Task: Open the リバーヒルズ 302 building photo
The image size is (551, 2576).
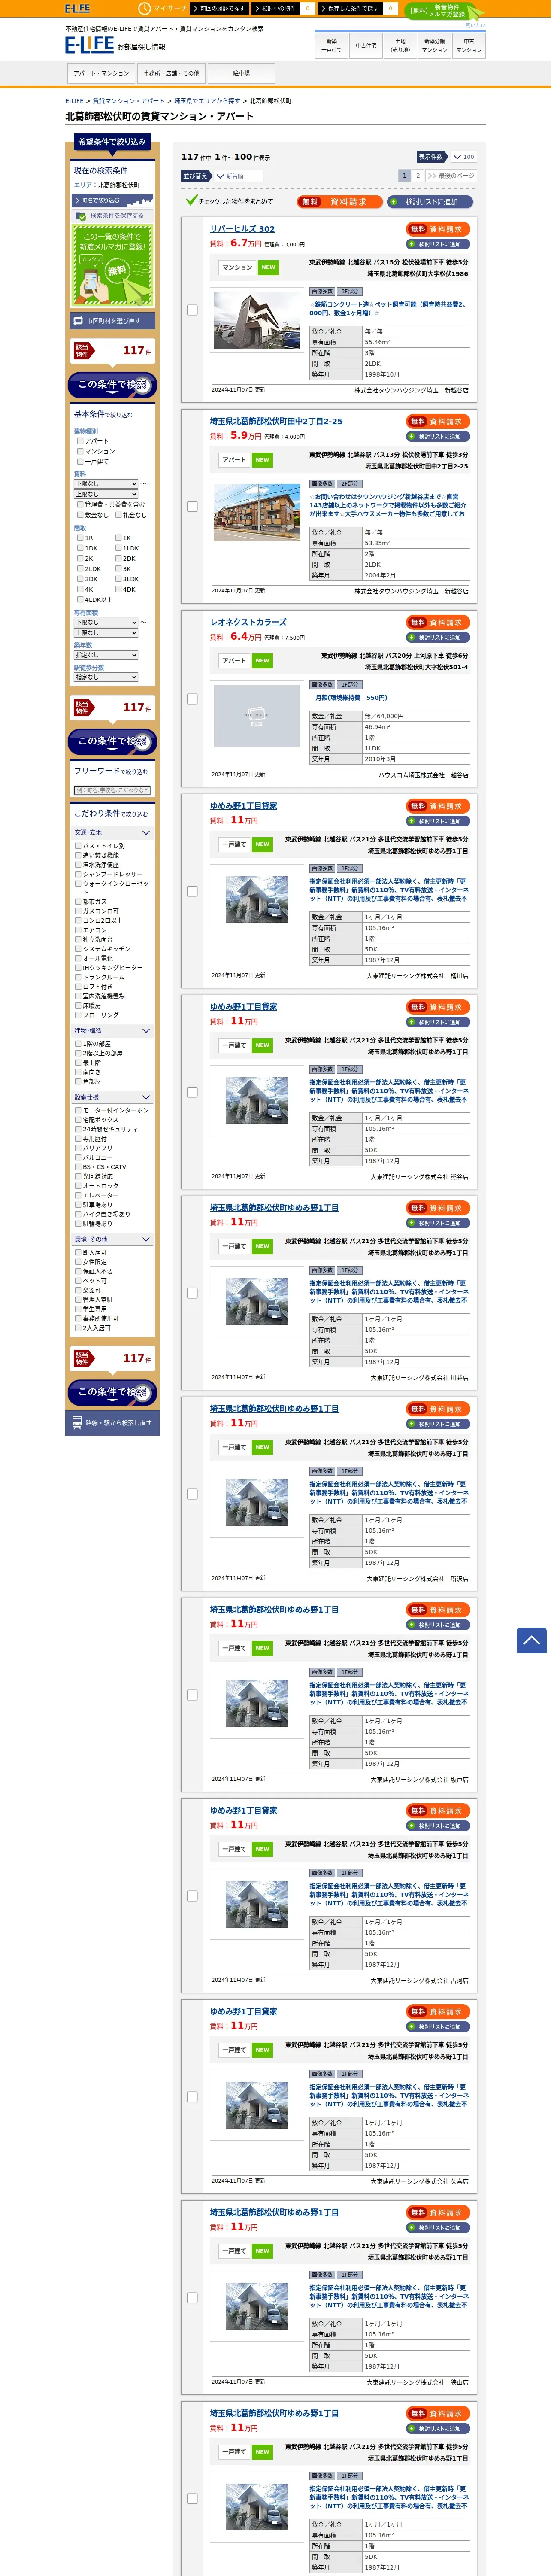Action: click(x=257, y=320)
